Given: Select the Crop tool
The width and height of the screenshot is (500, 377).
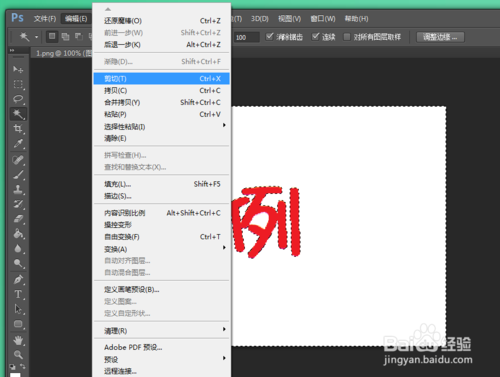Looking at the screenshot, I should click(18, 129).
